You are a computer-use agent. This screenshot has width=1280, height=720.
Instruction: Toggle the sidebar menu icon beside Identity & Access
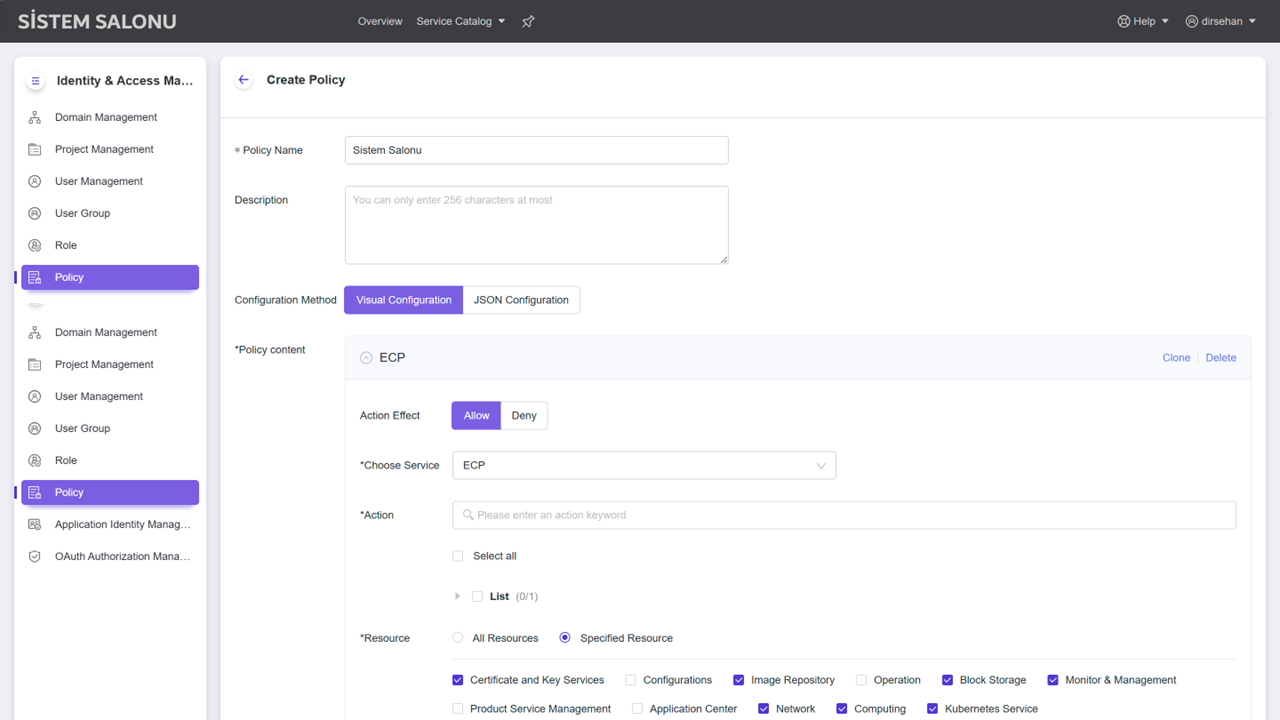coord(35,81)
